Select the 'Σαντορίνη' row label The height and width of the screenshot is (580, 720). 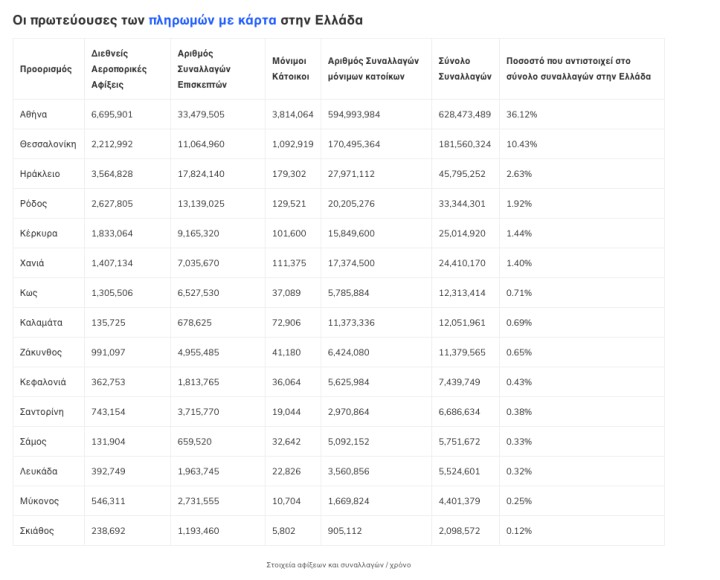(x=42, y=411)
